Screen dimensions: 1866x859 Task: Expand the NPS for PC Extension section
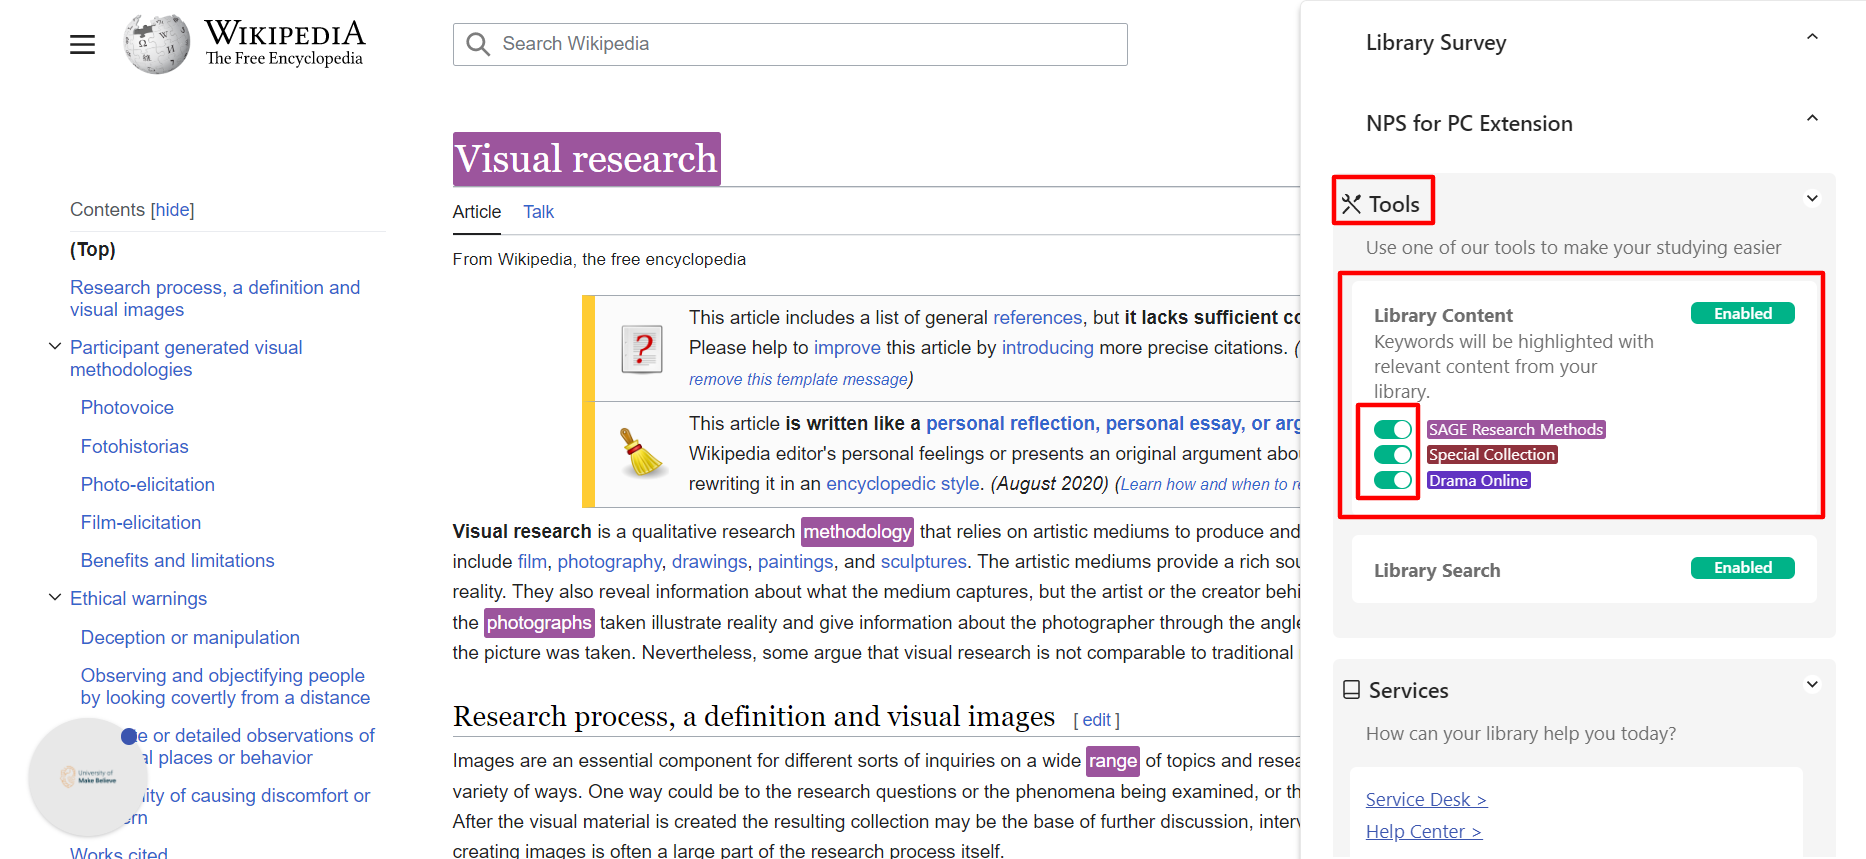(1811, 118)
